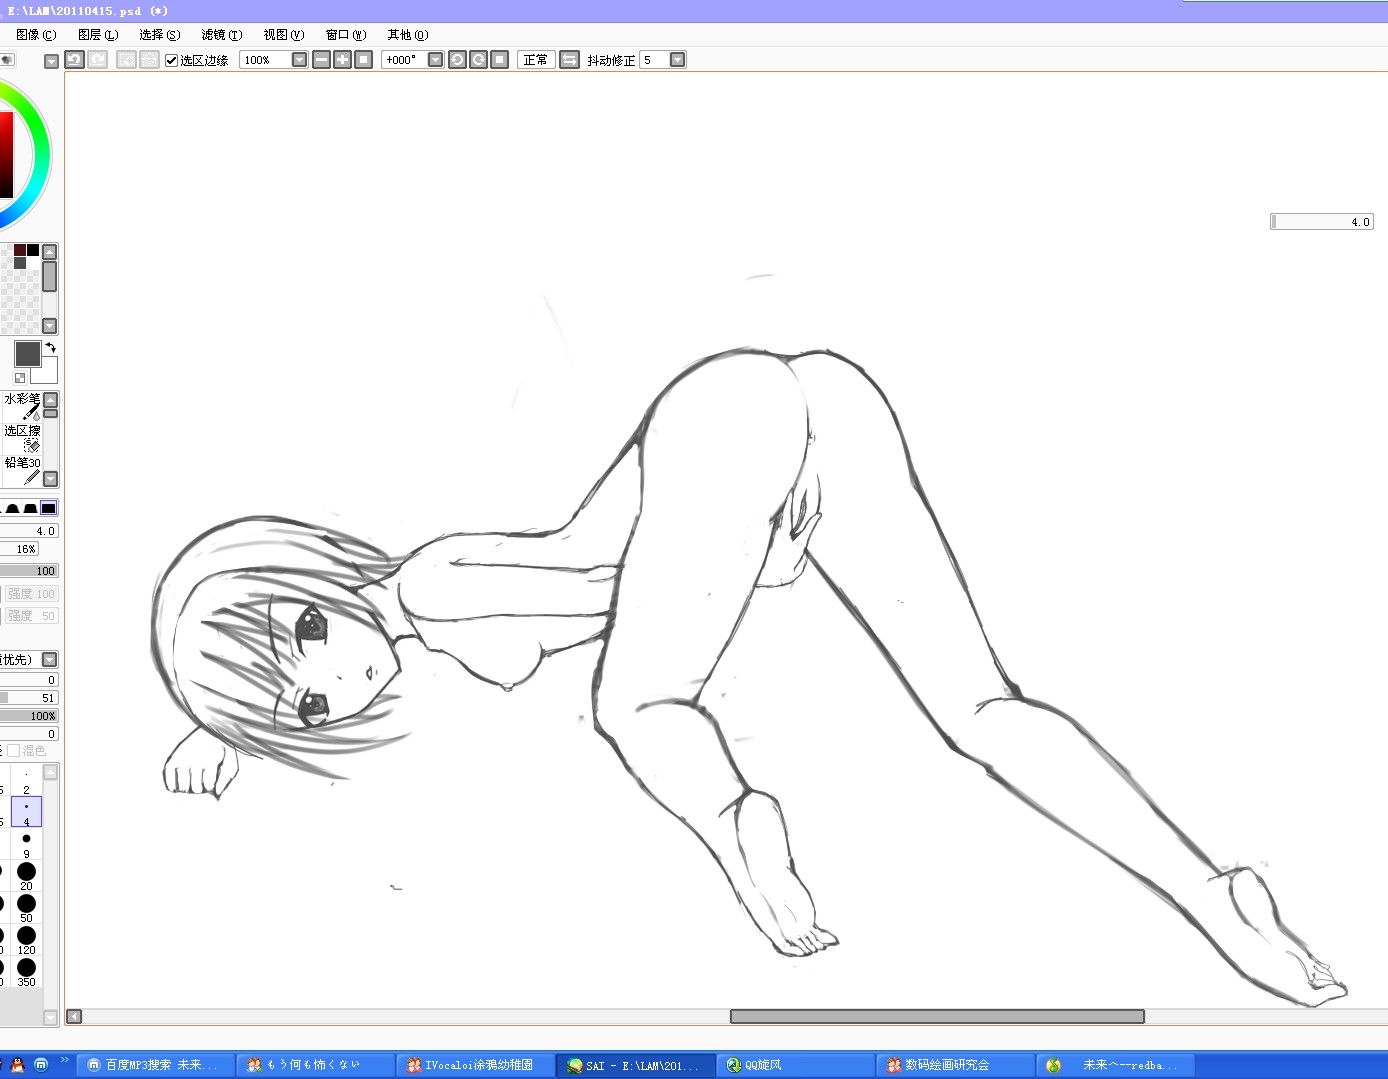Open the 窗口 menu
This screenshot has width=1388, height=1079.
pyautogui.click(x=346, y=34)
